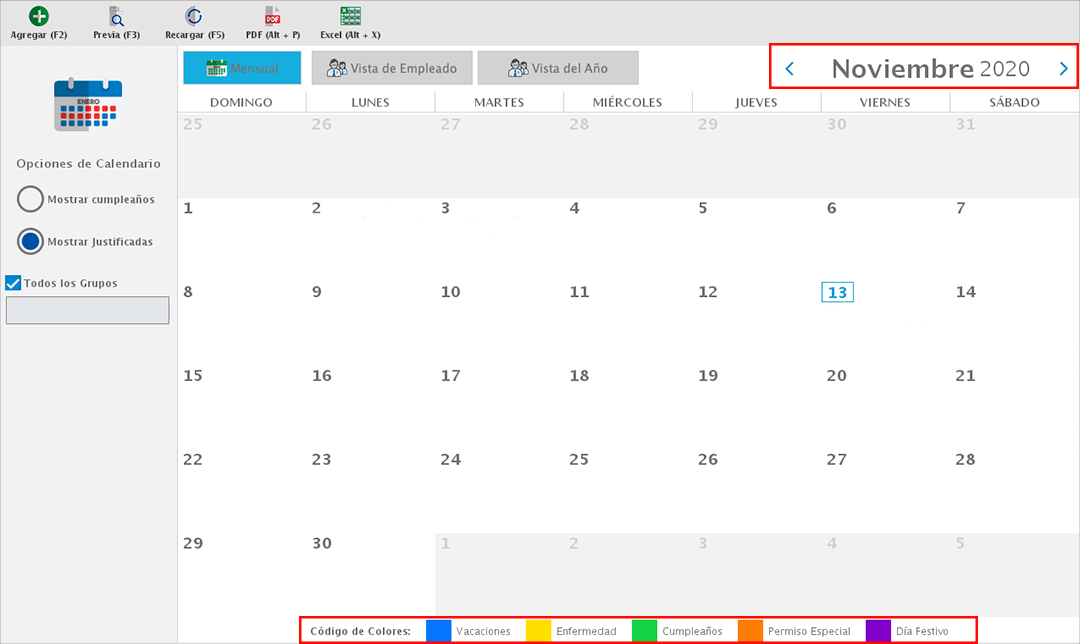Image resolution: width=1080 pixels, height=644 pixels.
Task: Enable Mostrar cumpleaños radio option
Action: coord(30,199)
